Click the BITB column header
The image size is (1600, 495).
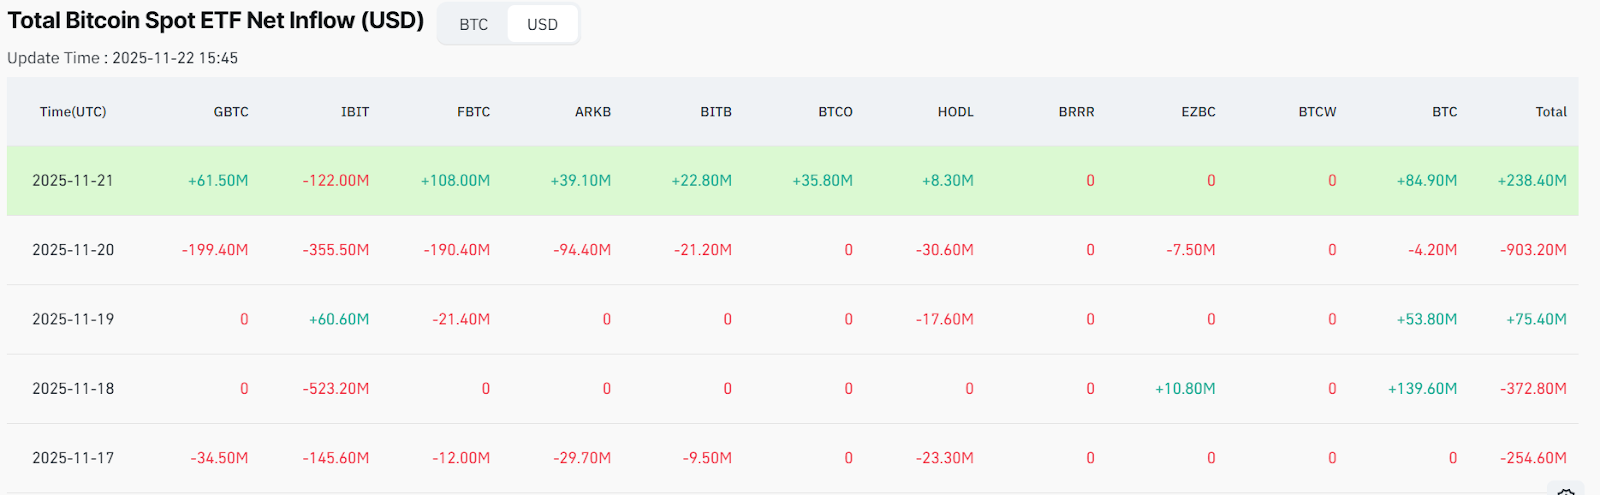tap(715, 112)
